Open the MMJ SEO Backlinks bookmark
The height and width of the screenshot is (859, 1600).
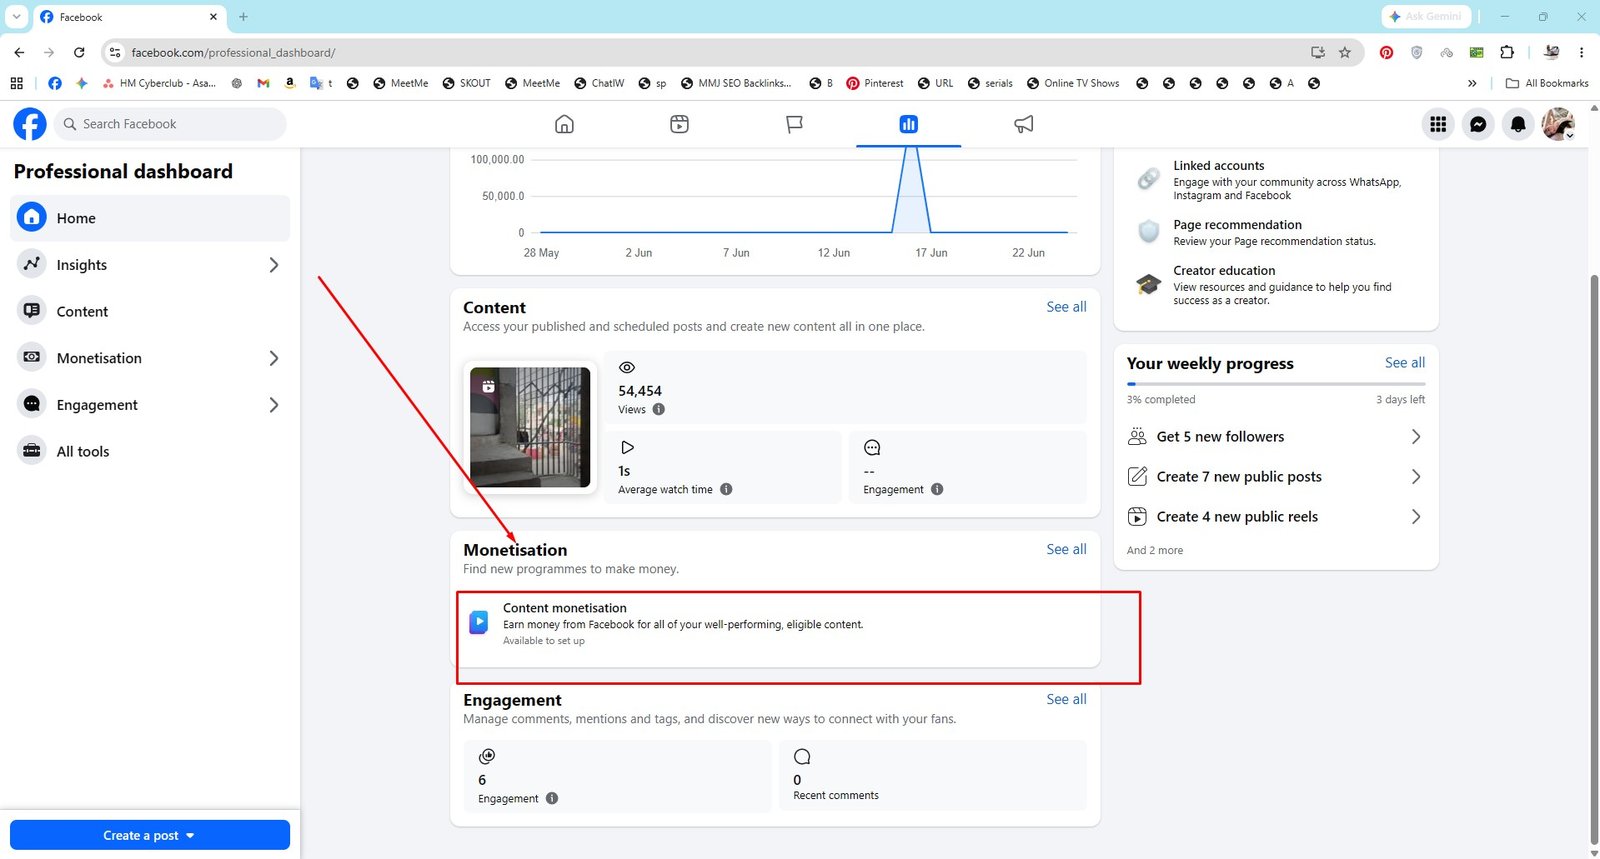pos(735,83)
